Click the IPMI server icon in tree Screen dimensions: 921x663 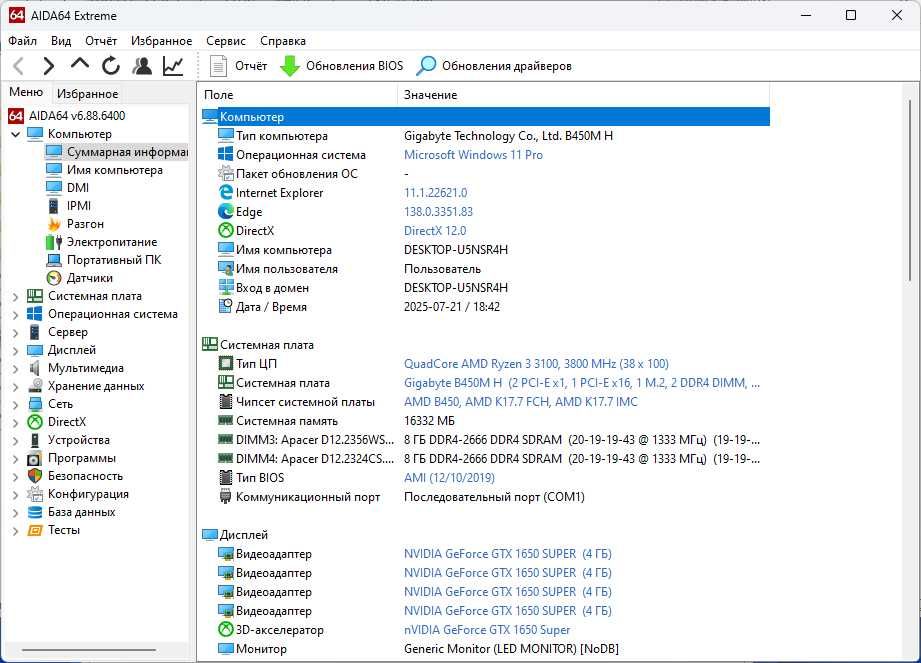pos(53,206)
